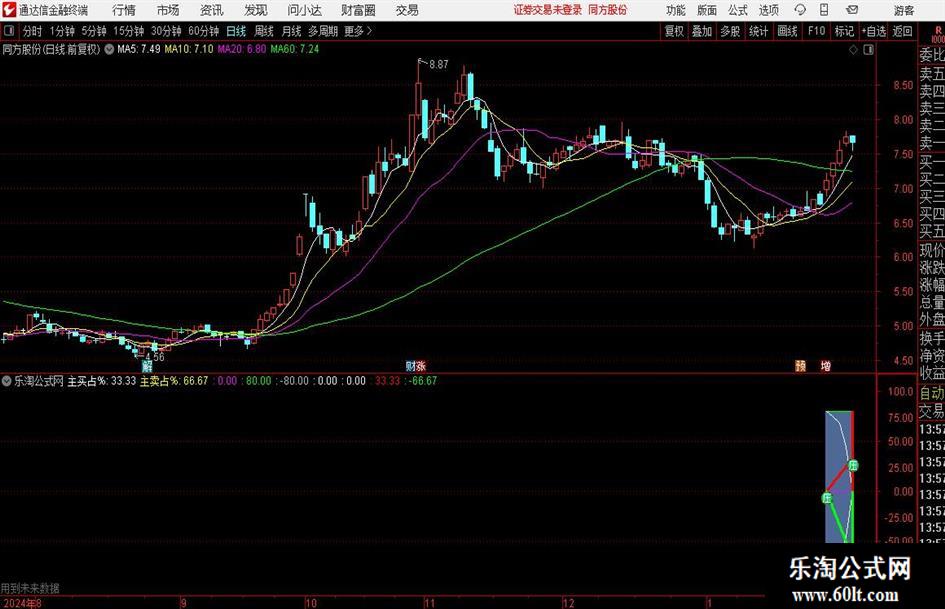The image size is (945, 609).
Task: Toggle the left sidebar panel icon
Action: (9, 31)
